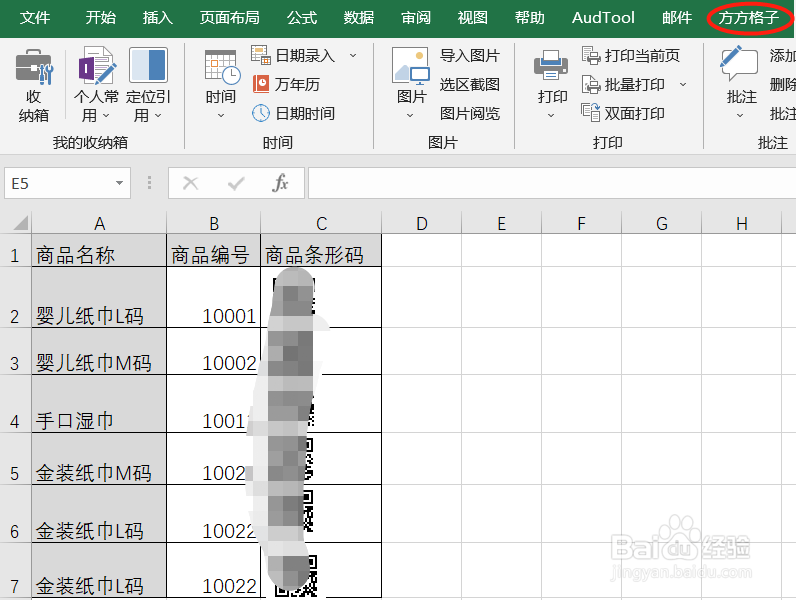Click the 批量打印 icon

tap(591, 84)
